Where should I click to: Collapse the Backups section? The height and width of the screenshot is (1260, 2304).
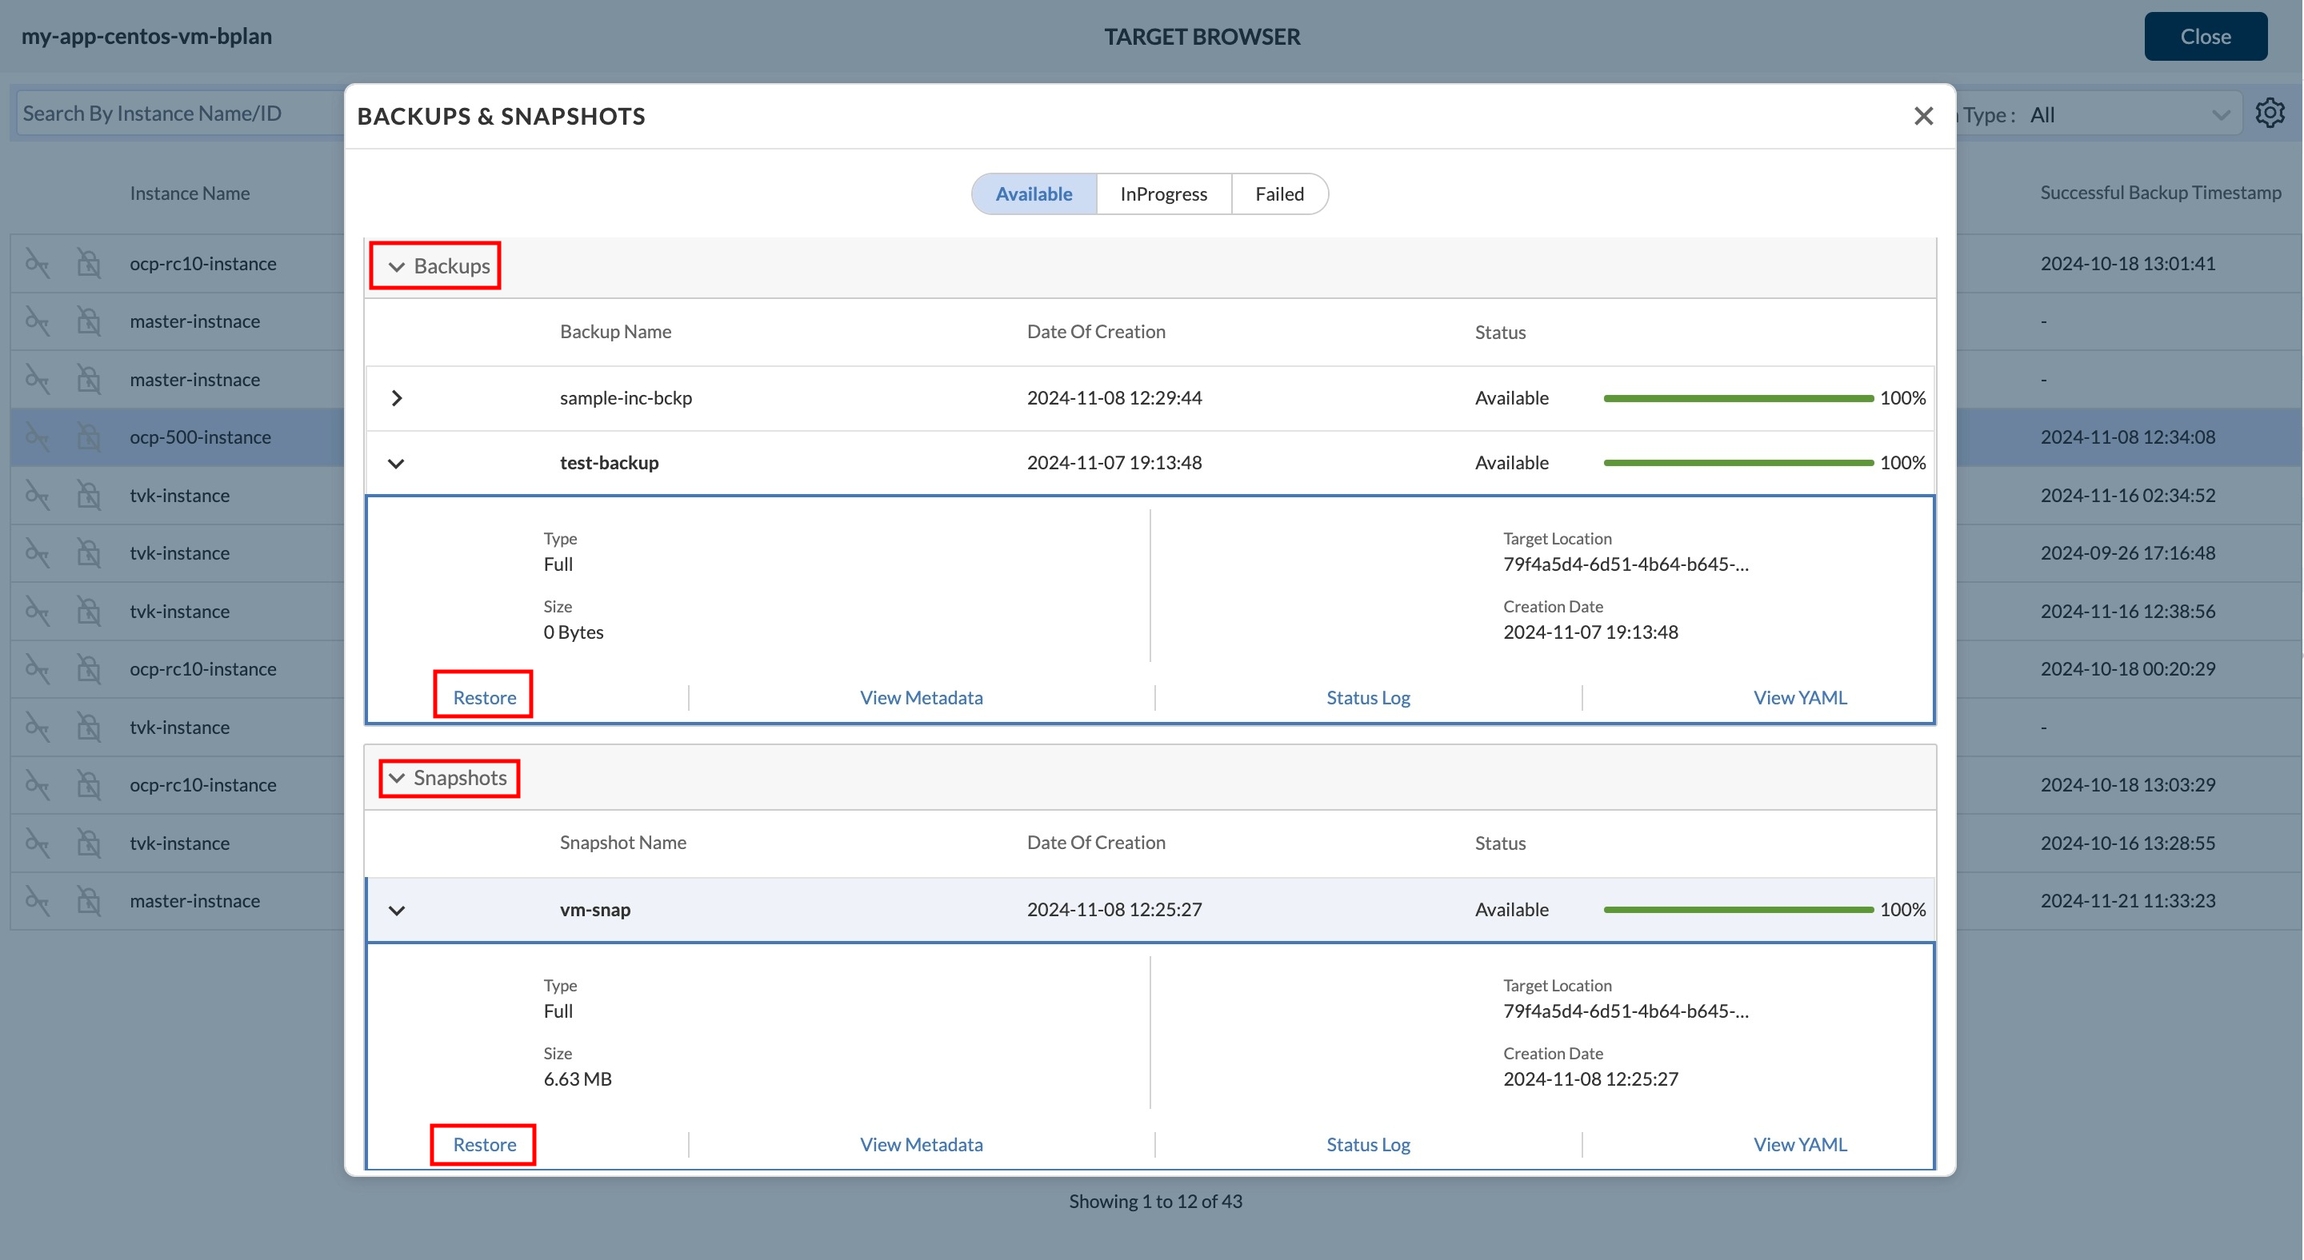[x=397, y=266]
